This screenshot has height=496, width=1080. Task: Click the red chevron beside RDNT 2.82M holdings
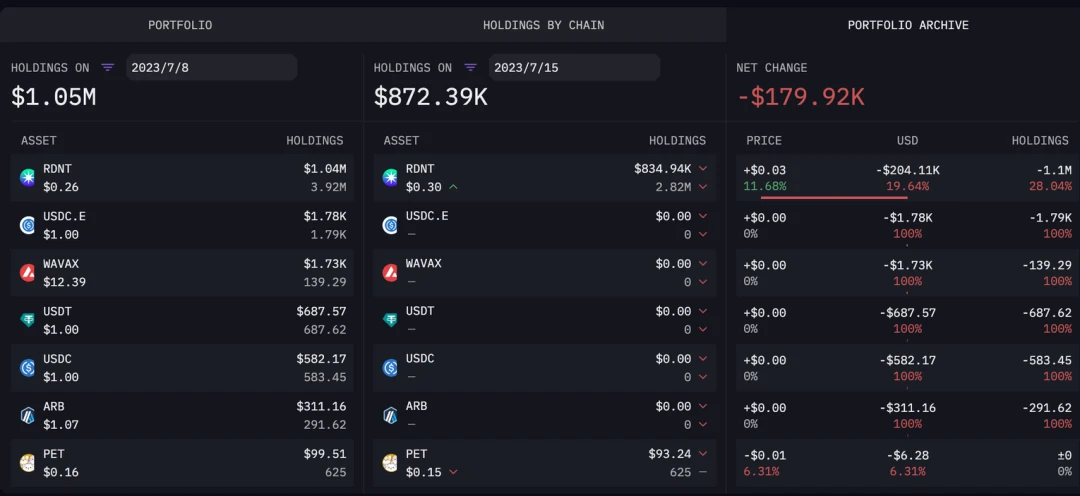pyautogui.click(x=703, y=187)
